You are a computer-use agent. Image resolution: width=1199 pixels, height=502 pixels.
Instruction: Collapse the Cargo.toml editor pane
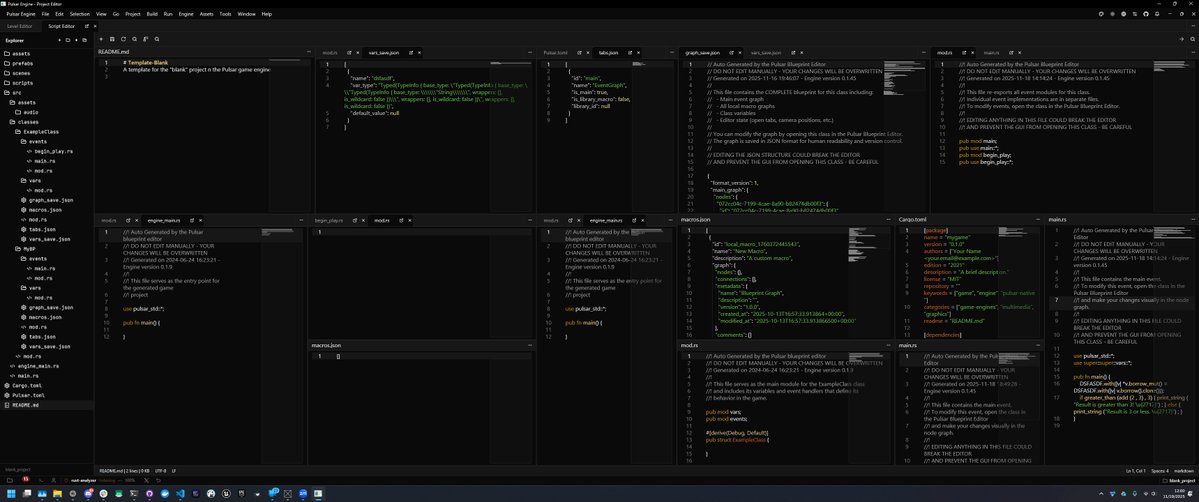coord(1039,220)
